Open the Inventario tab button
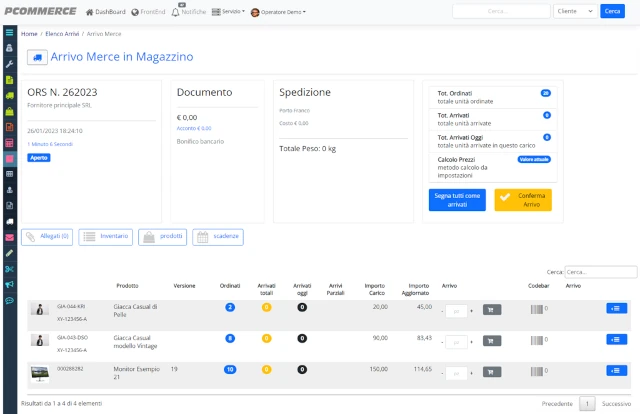This screenshot has height=414, width=640. 106,237
